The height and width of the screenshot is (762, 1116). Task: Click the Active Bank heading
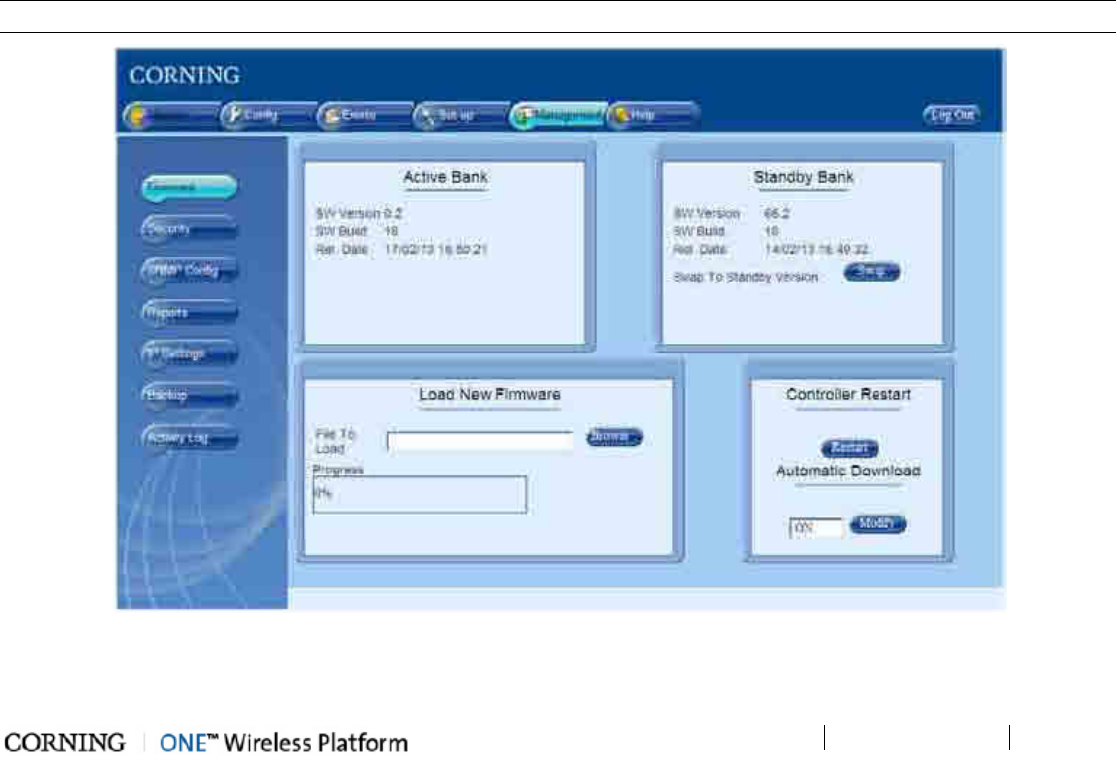(x=446, y=177)
